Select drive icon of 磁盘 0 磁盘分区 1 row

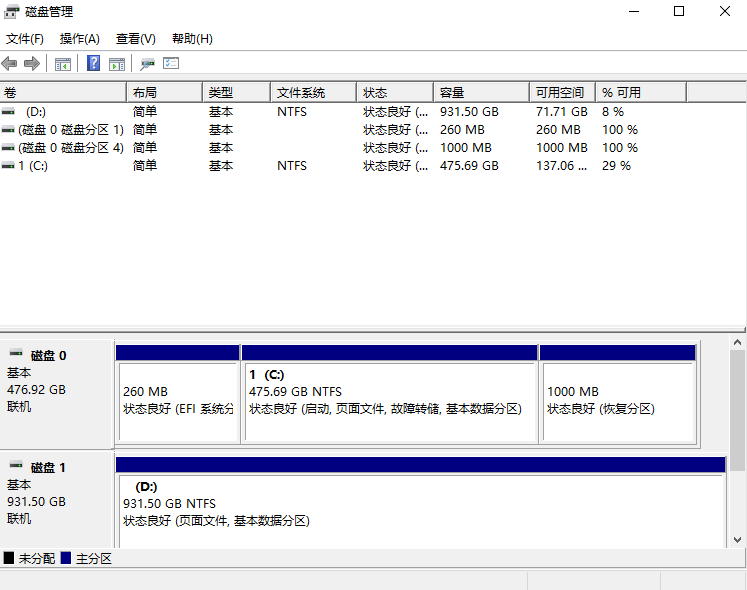pos(8,130)
